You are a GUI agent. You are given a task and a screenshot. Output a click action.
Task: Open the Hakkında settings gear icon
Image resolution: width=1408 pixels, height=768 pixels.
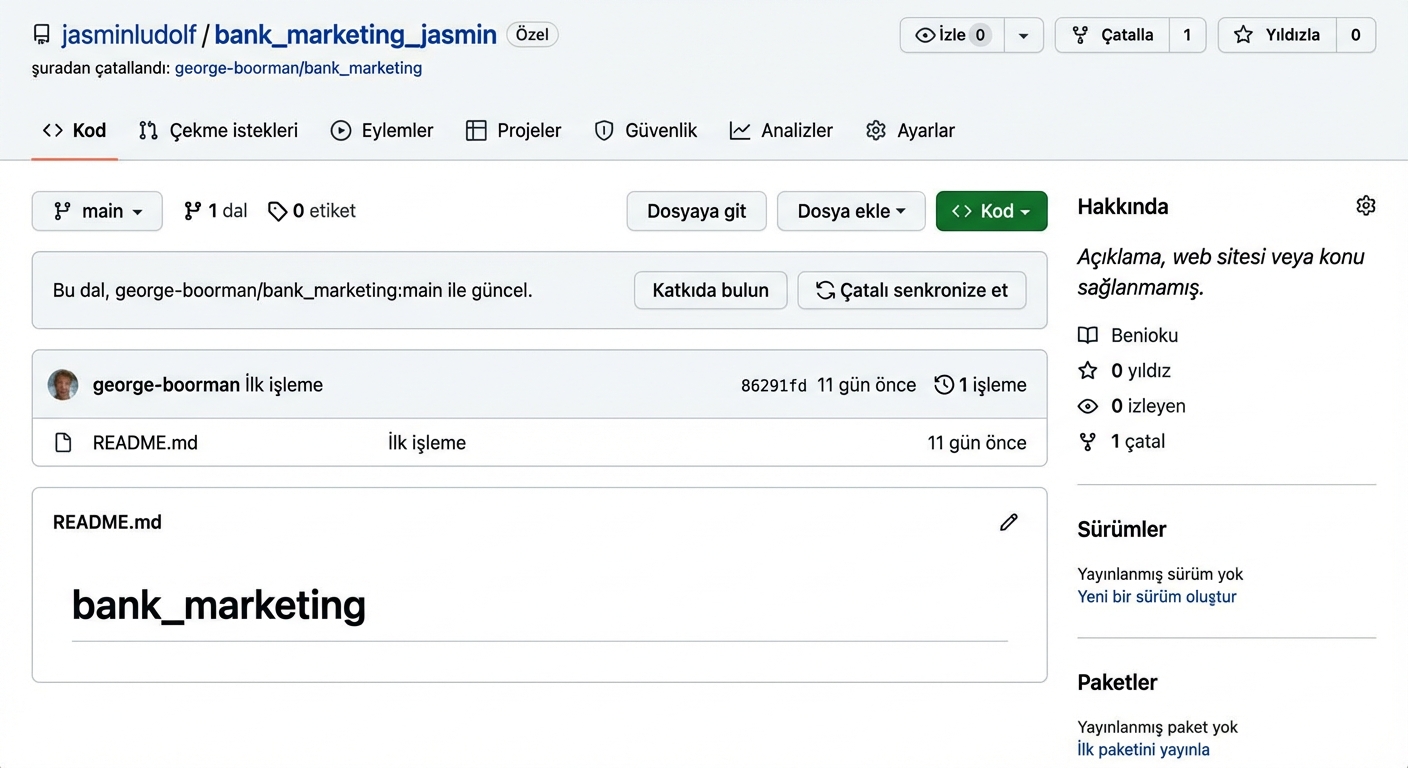(x=1365, y=206)
